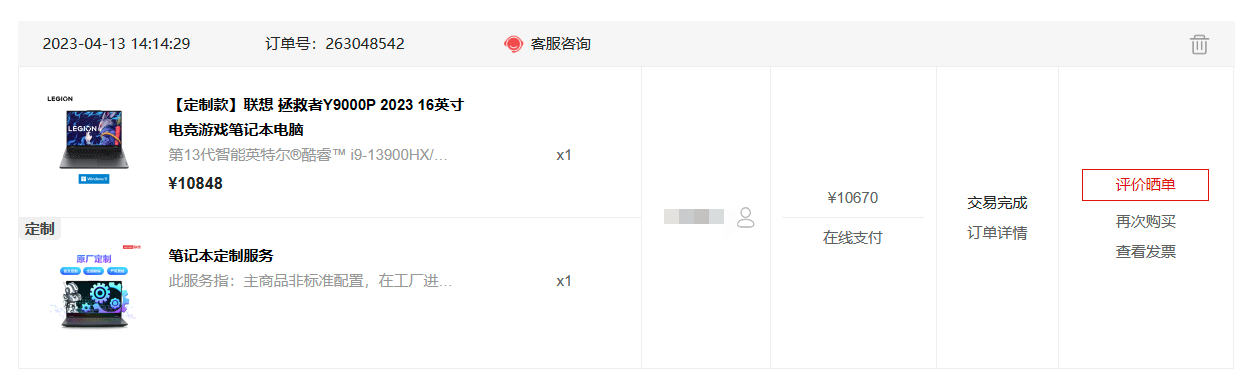Select 再次购买 to buy again

pos(1146,221)
